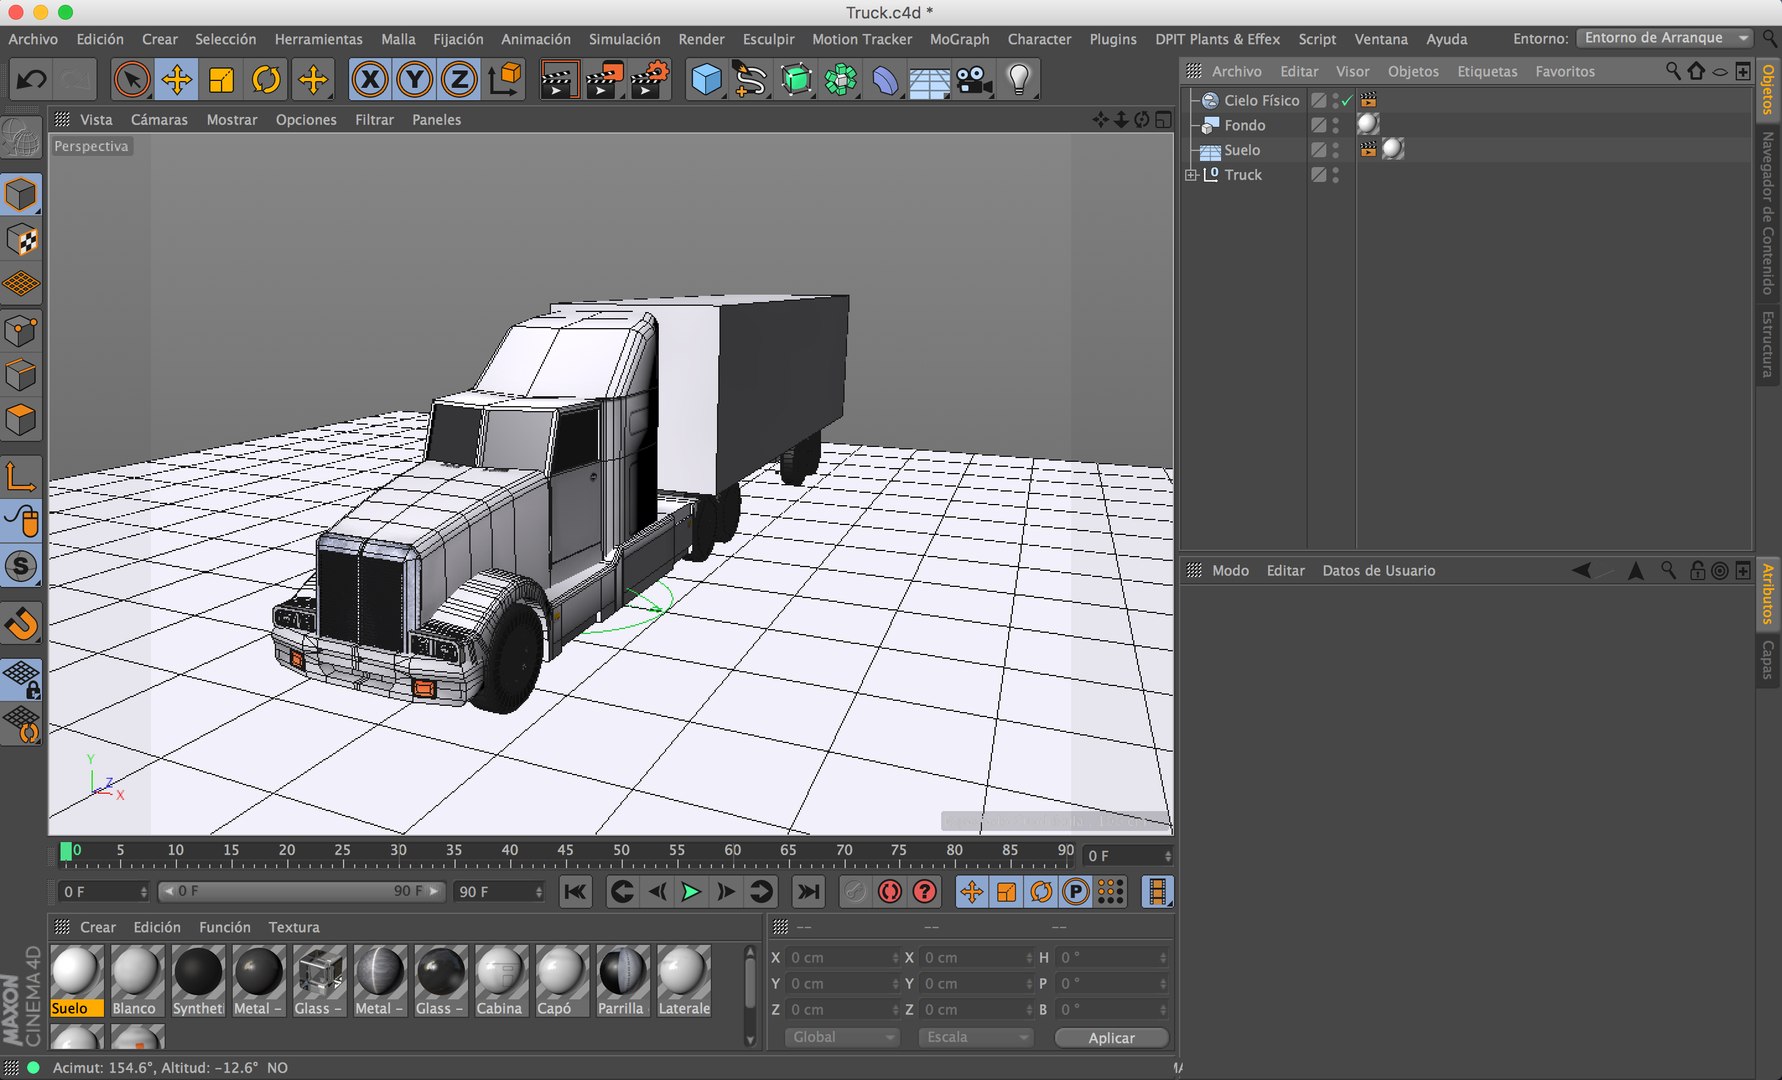Activate the Rotate tool
This screenshot has height=1080, width=1782.
click(x=267, y=79)
